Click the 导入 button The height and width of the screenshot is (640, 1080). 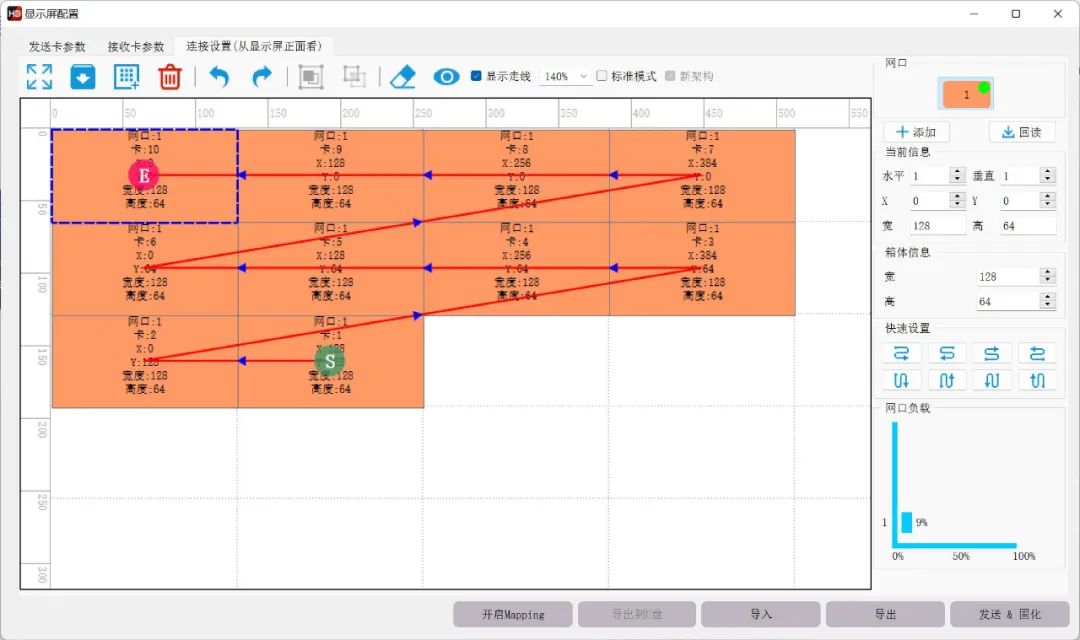761,615
